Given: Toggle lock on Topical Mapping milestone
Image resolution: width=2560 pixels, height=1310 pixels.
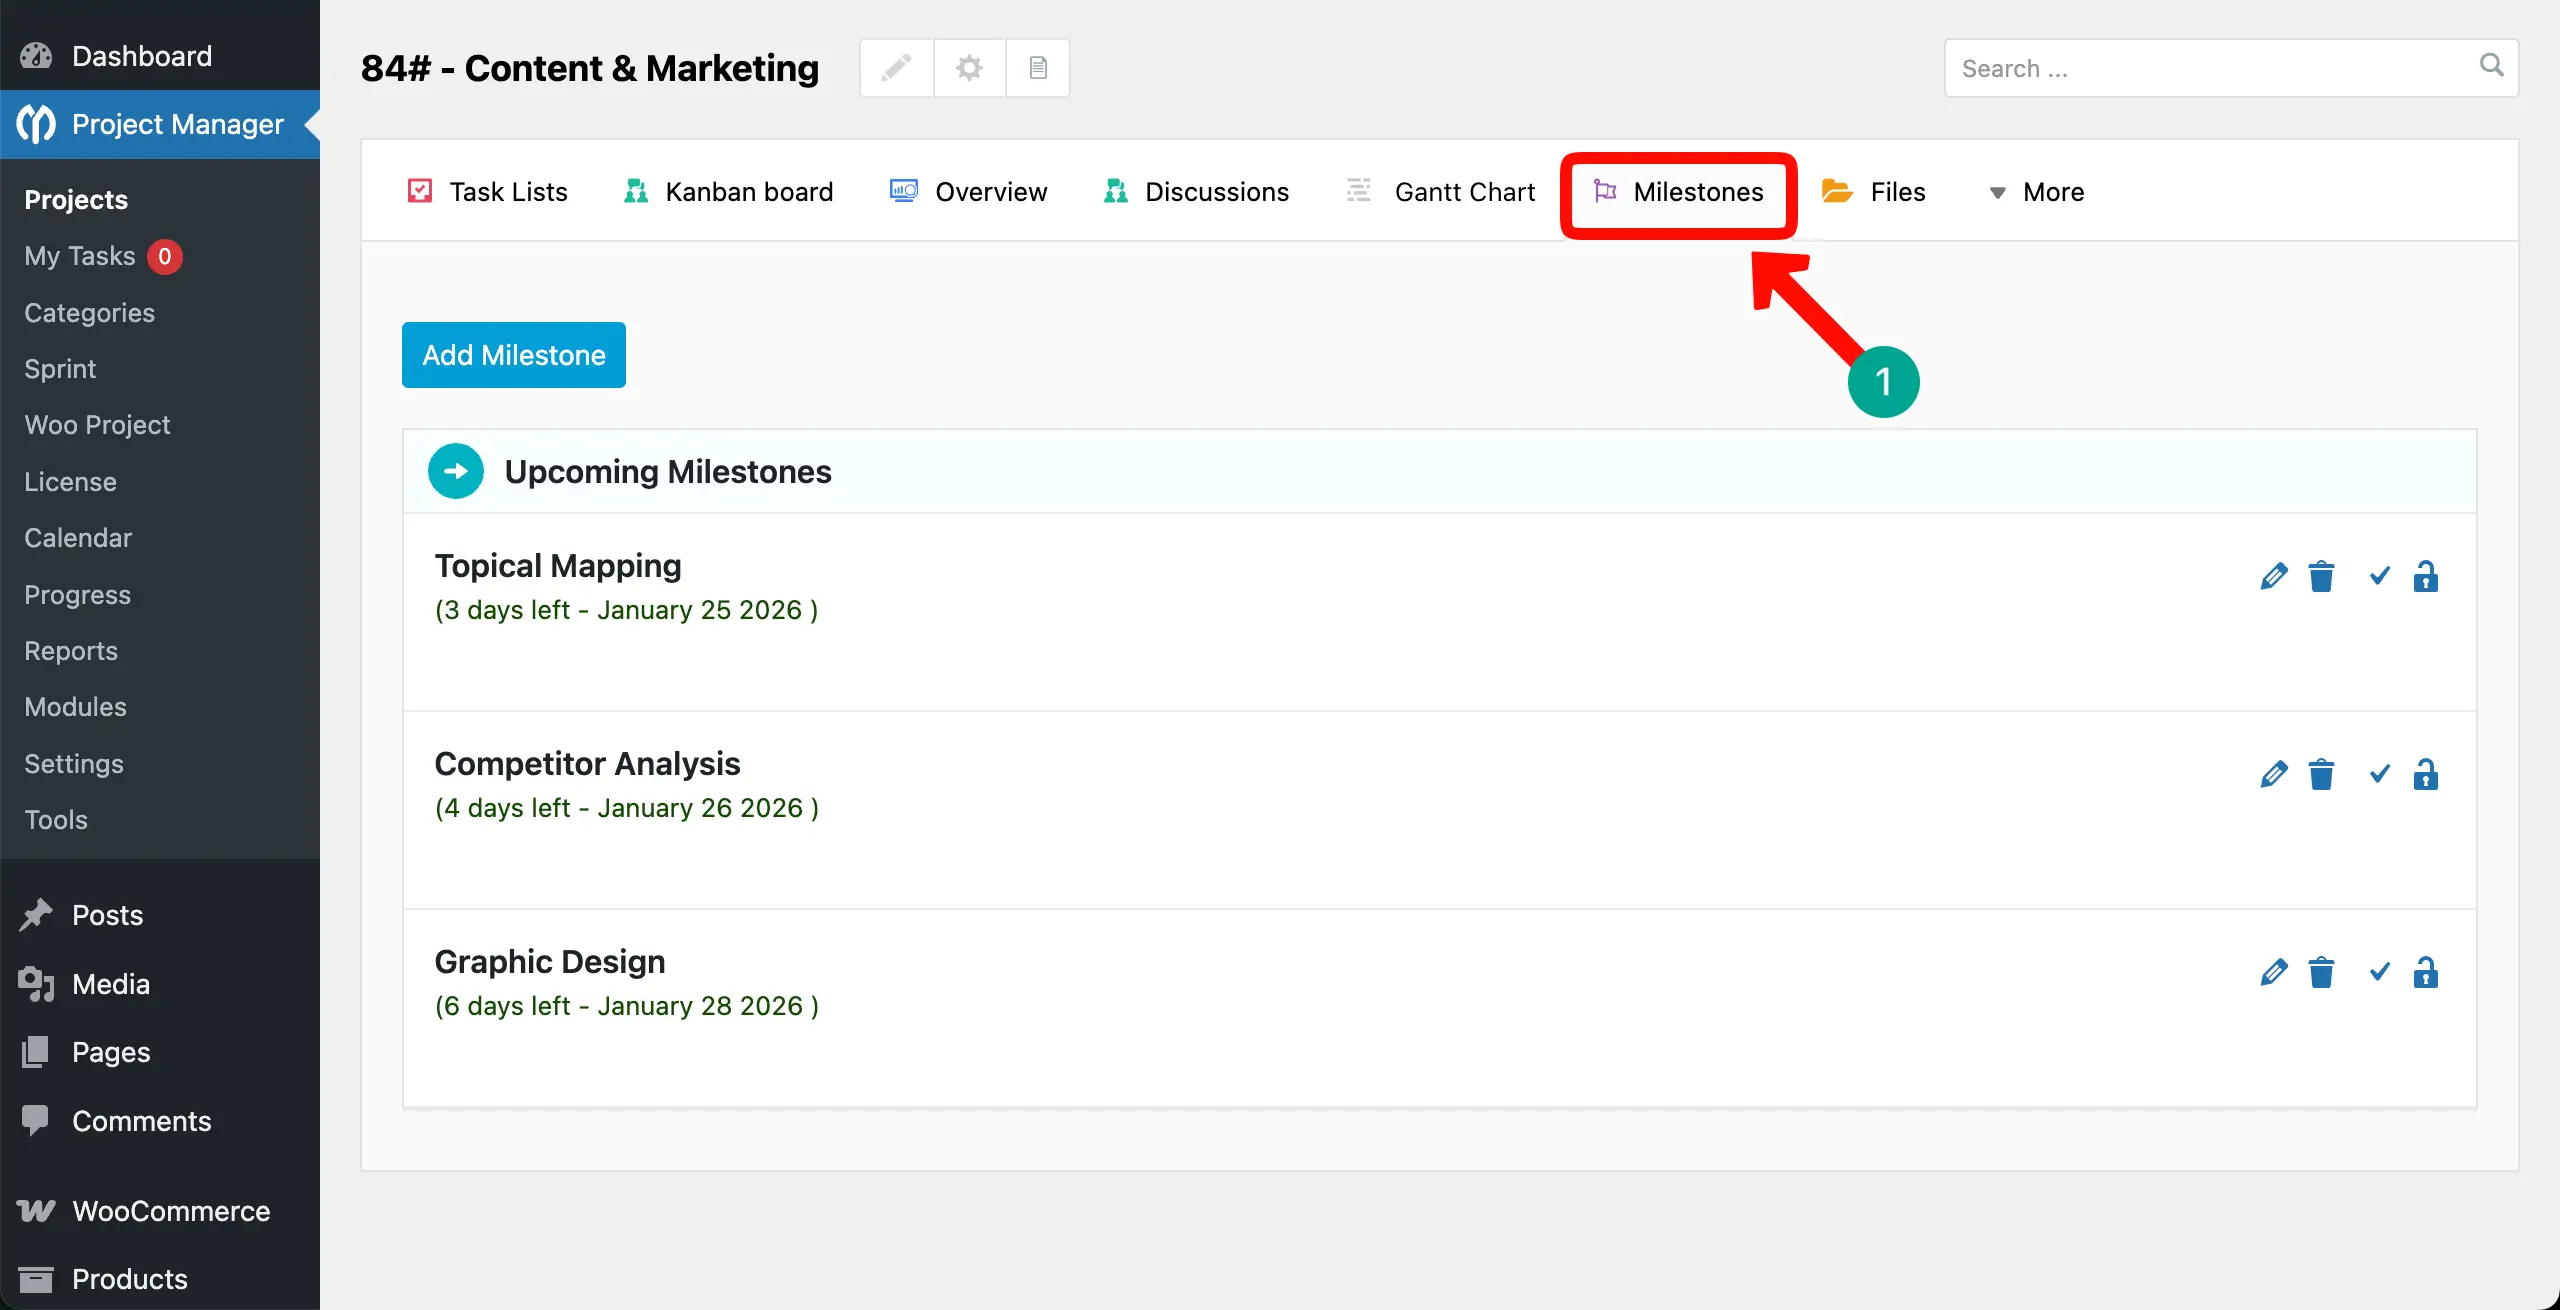Looking at the screenshot, I should pyautogui.click(x=2425, y=577).
